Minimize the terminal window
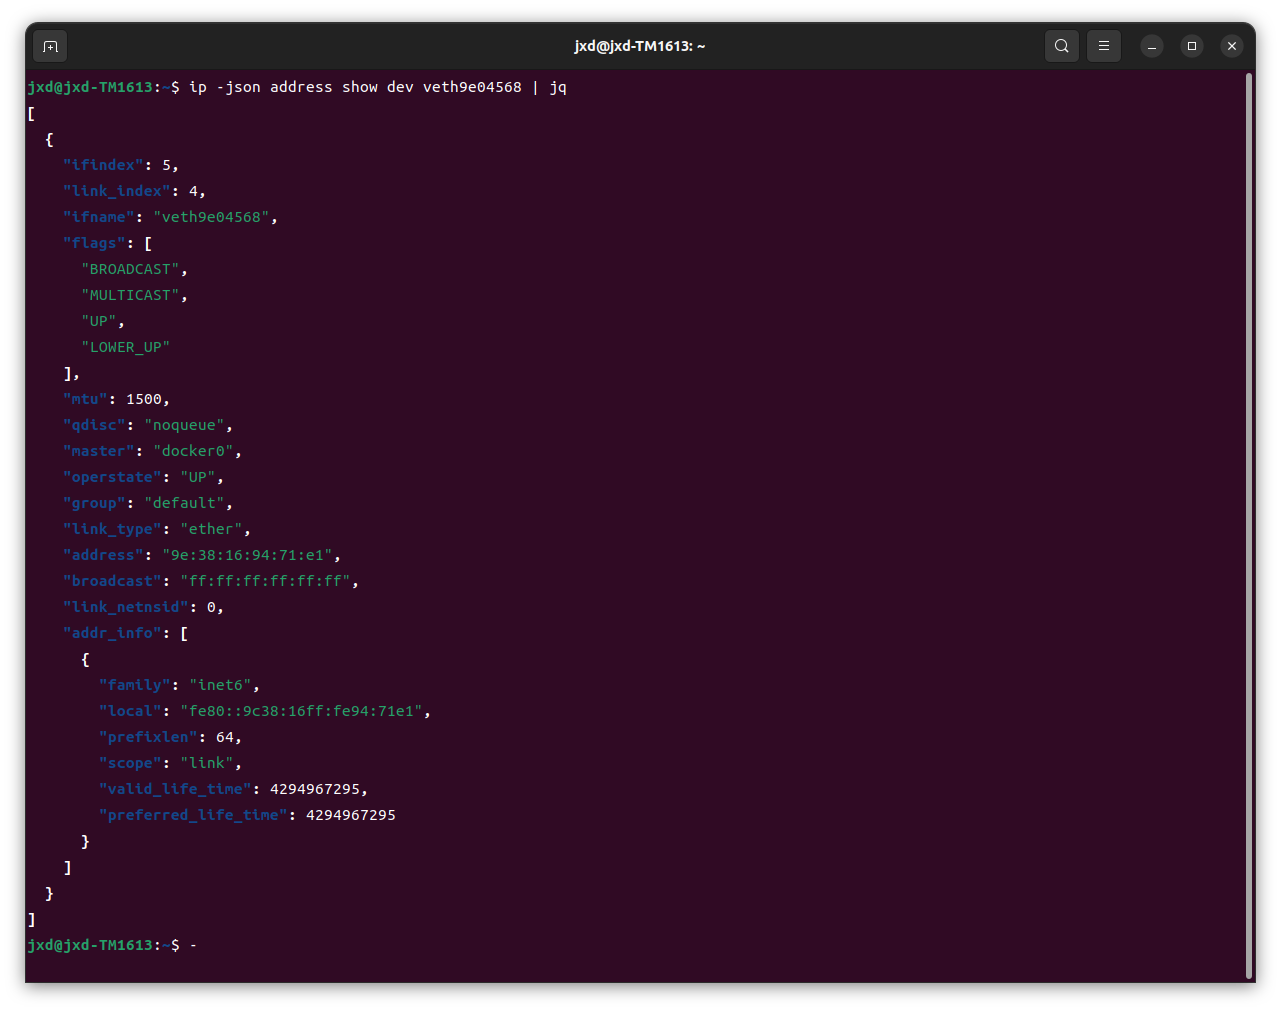This screenshot has width=1281, height=1011. (x=1152, y=46)
